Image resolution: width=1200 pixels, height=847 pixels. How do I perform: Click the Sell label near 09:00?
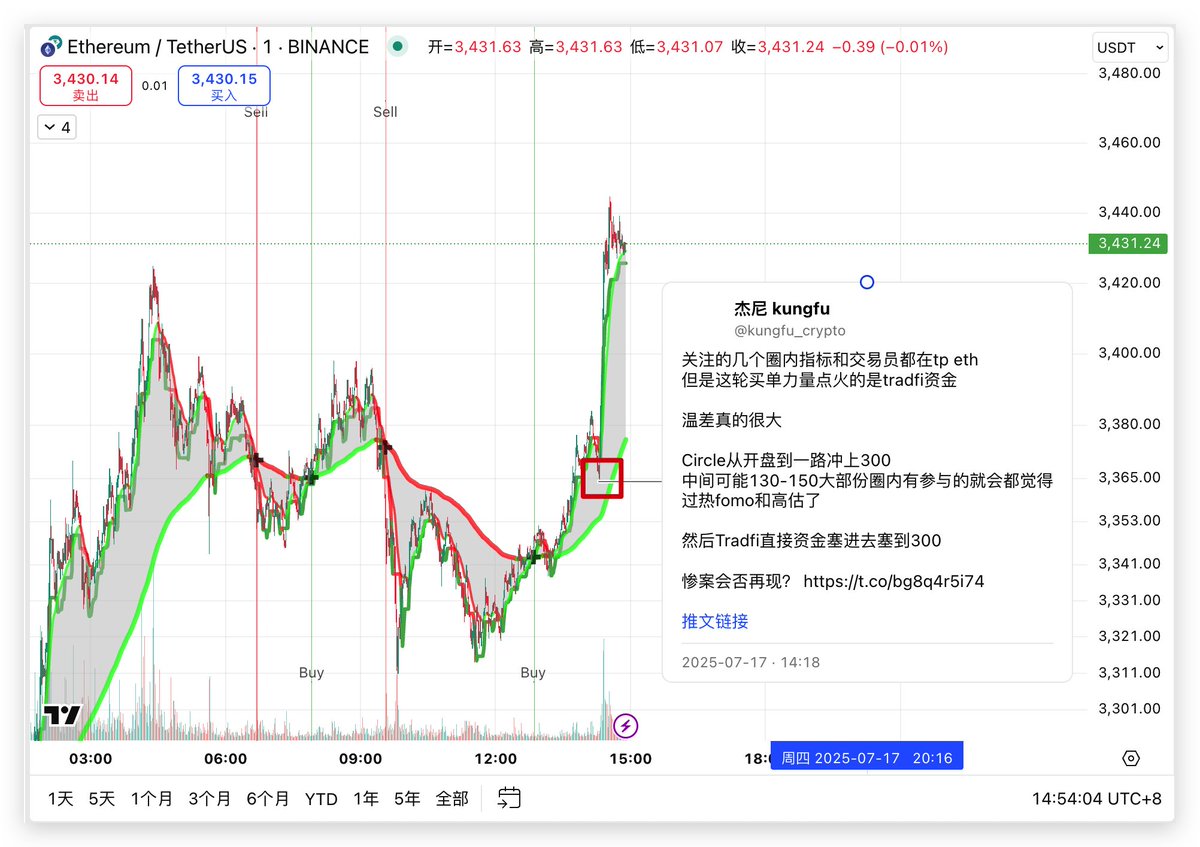[385, 112]
